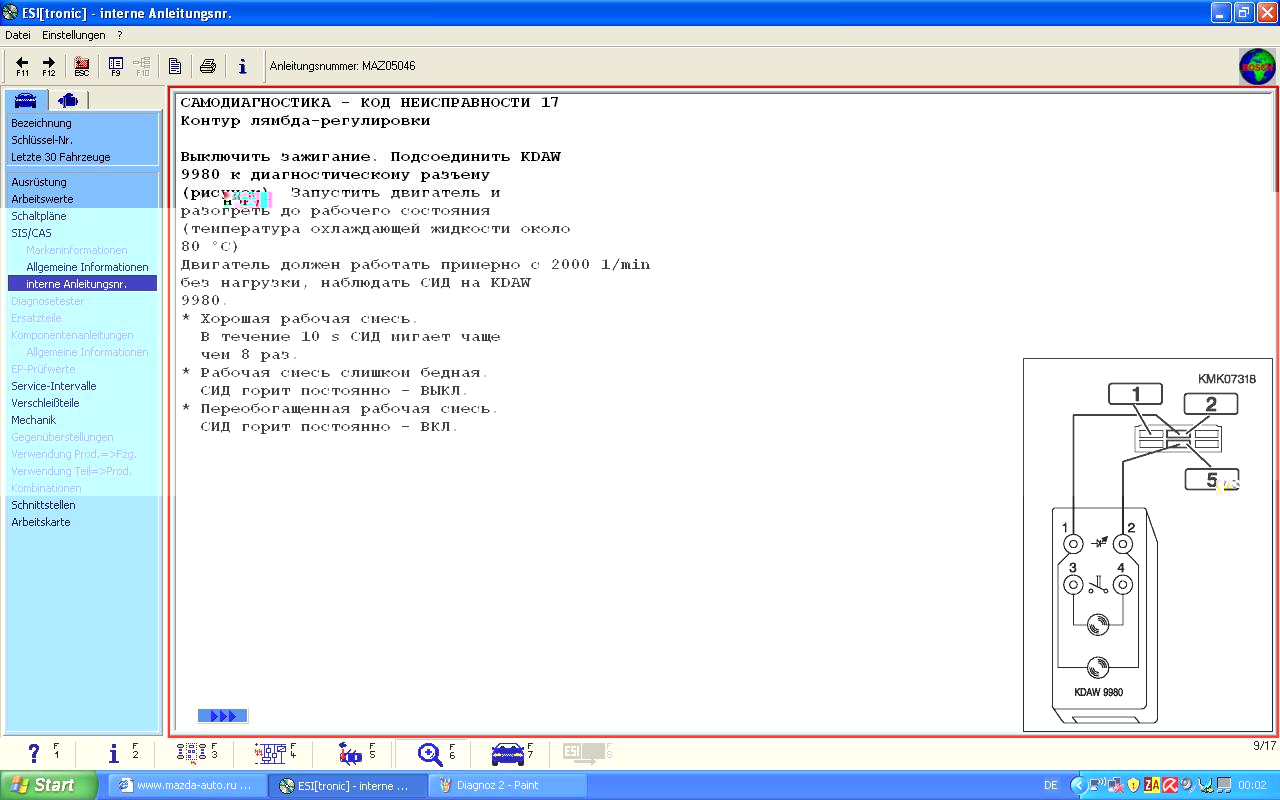
Task: Click the F11 back arrow icon
Action: click(x=22, y=66)
